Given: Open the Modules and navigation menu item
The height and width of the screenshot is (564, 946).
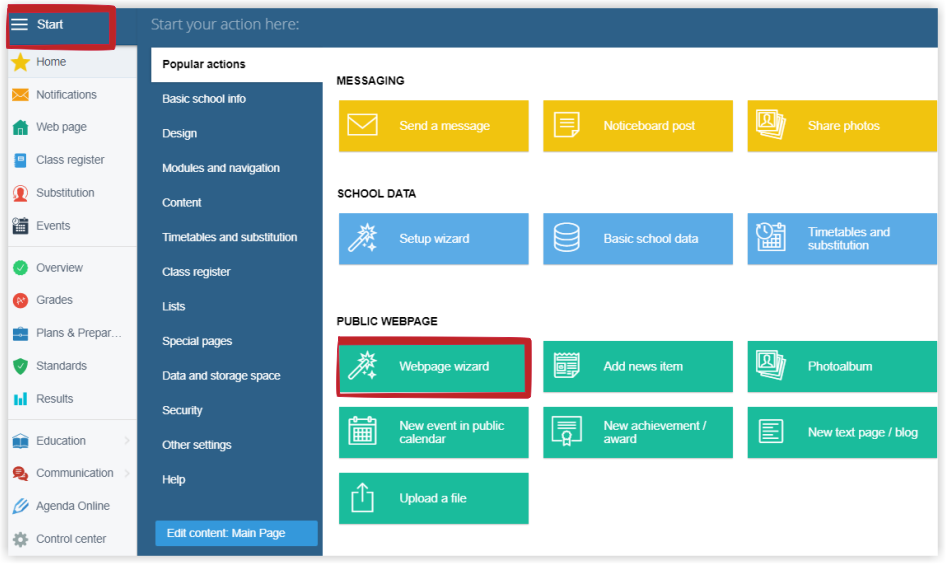Looking at the screenshot, I should 221,168.
